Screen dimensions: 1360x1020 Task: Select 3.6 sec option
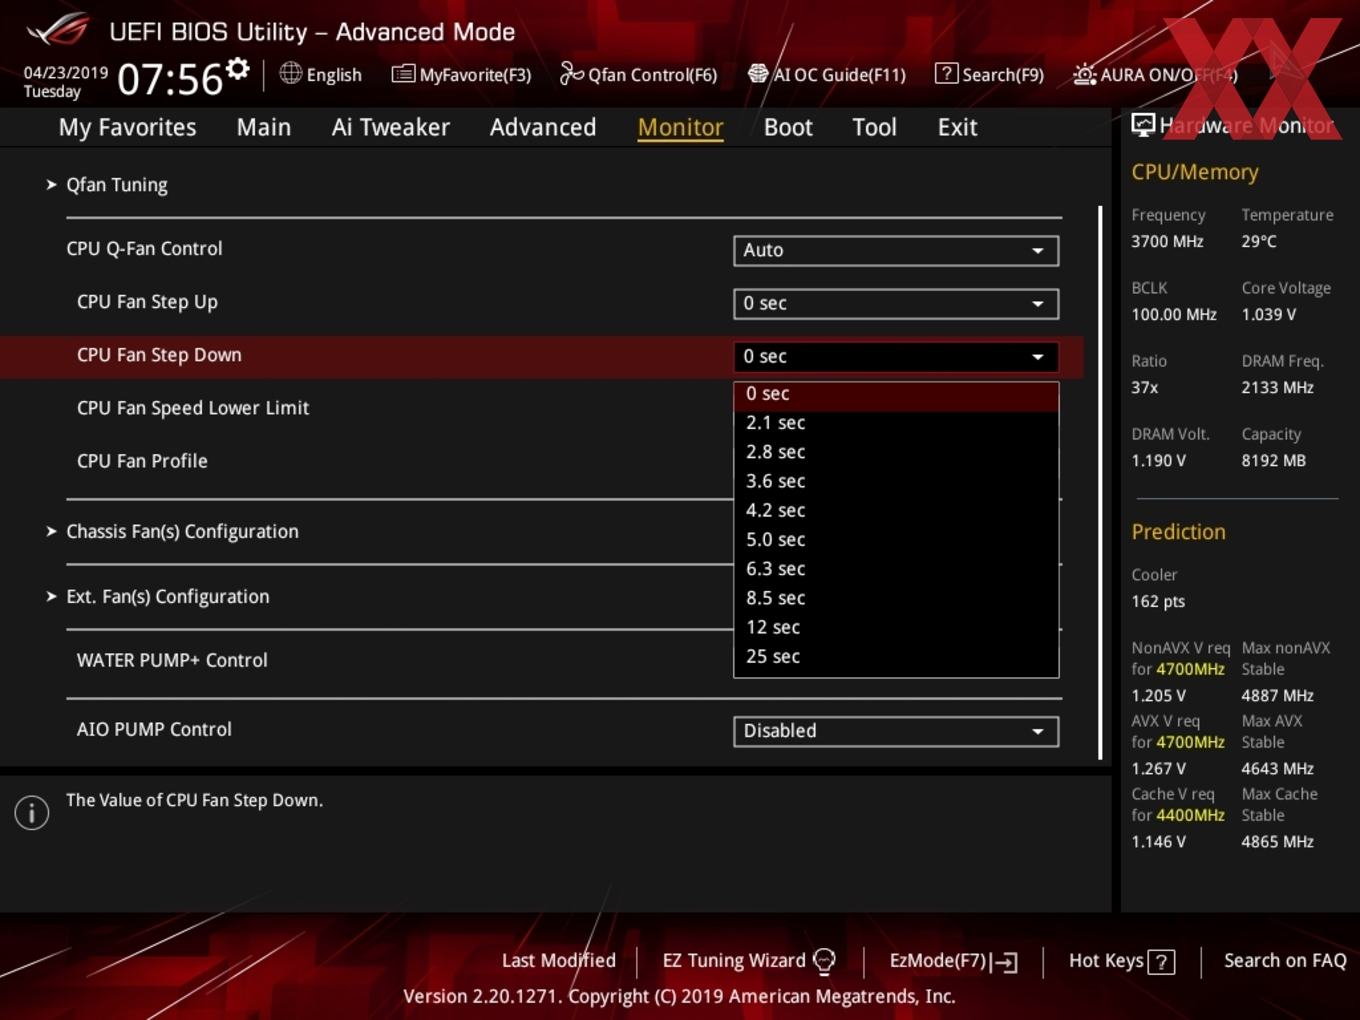coord(896,481)
